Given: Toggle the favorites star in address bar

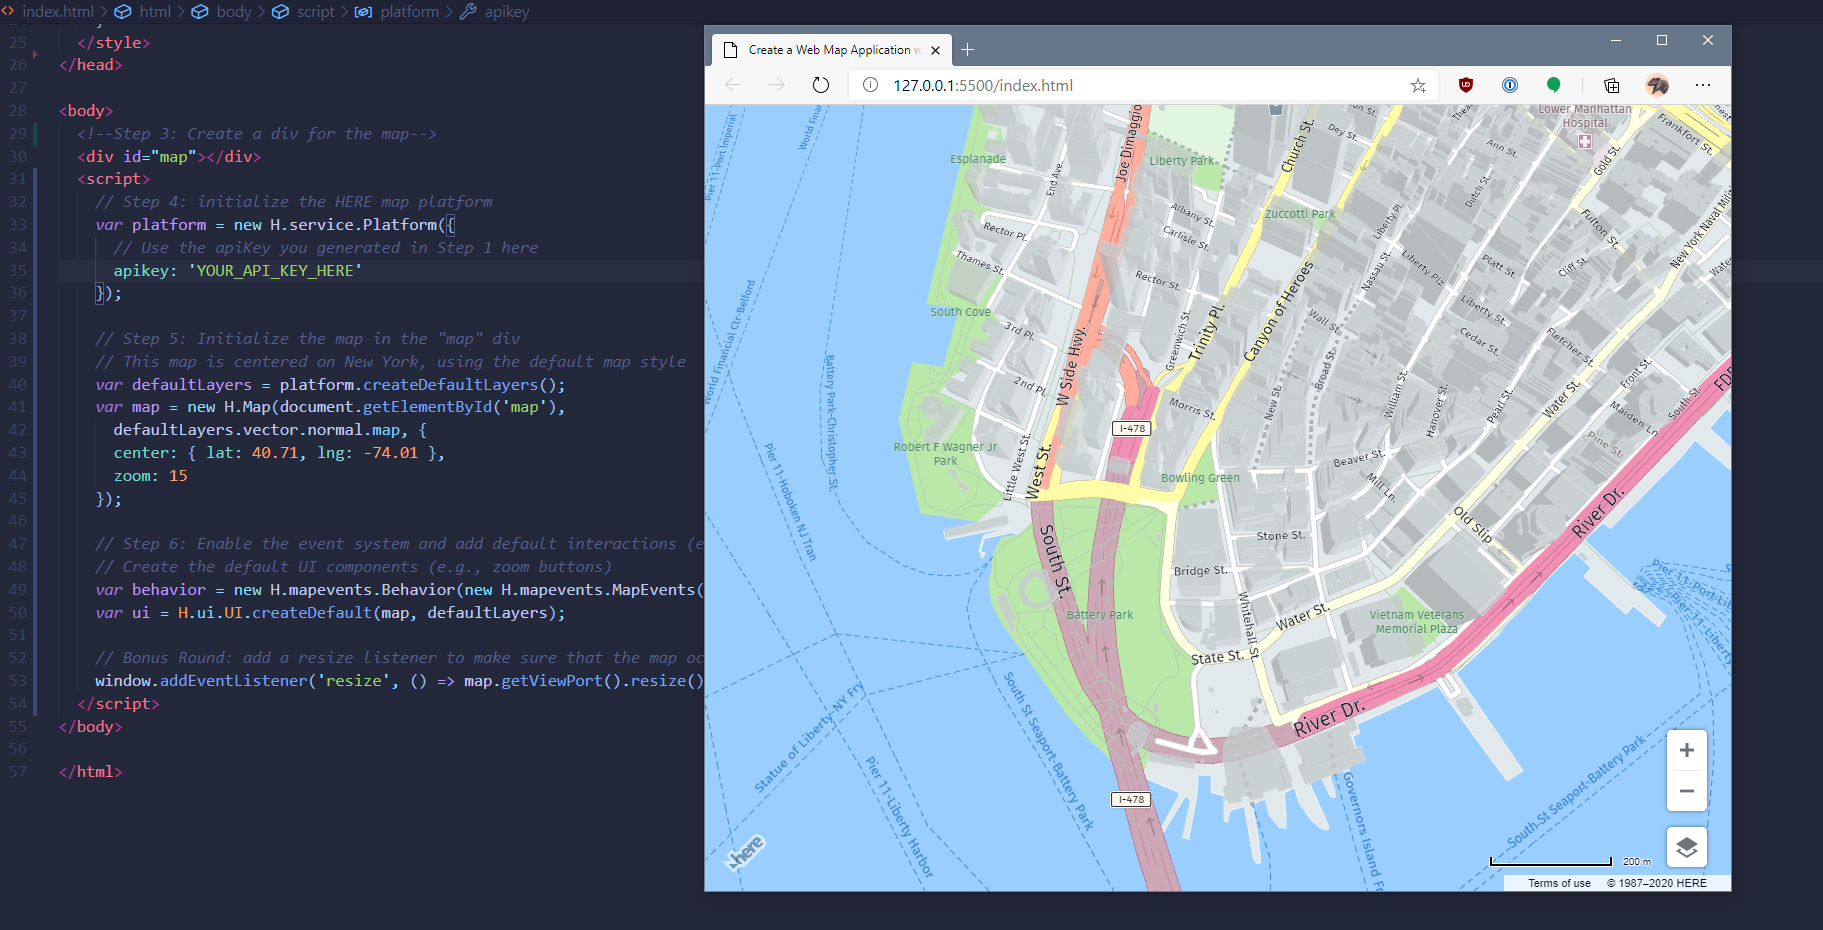Looking at the screenshot, I should pos(1419,85).
